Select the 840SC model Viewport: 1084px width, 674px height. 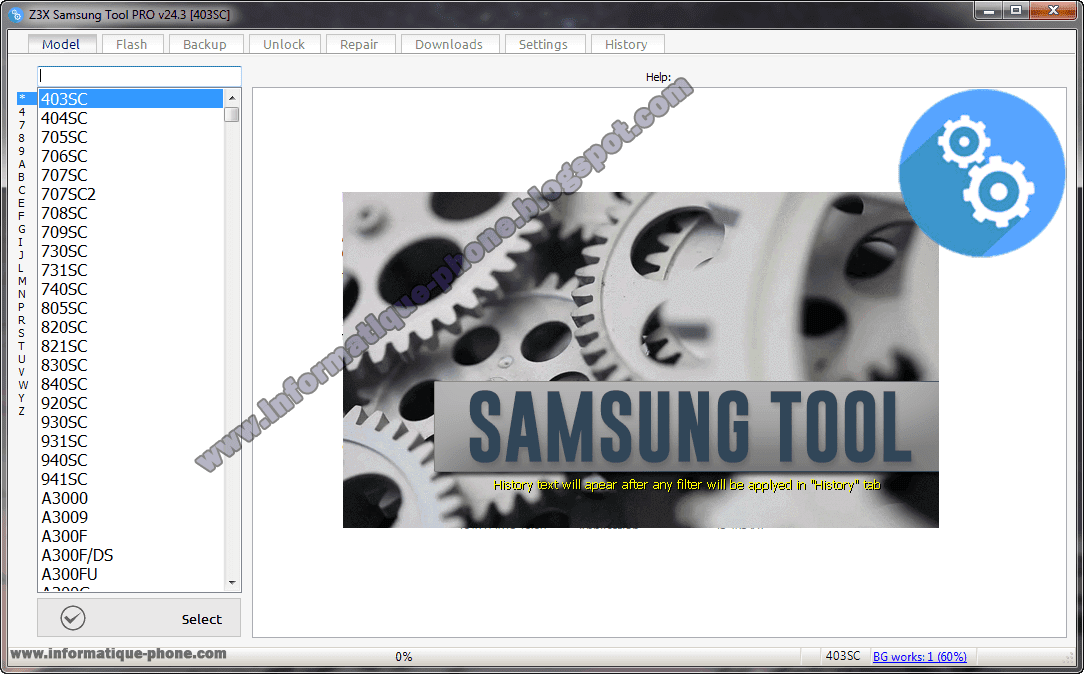click(131, 384)
